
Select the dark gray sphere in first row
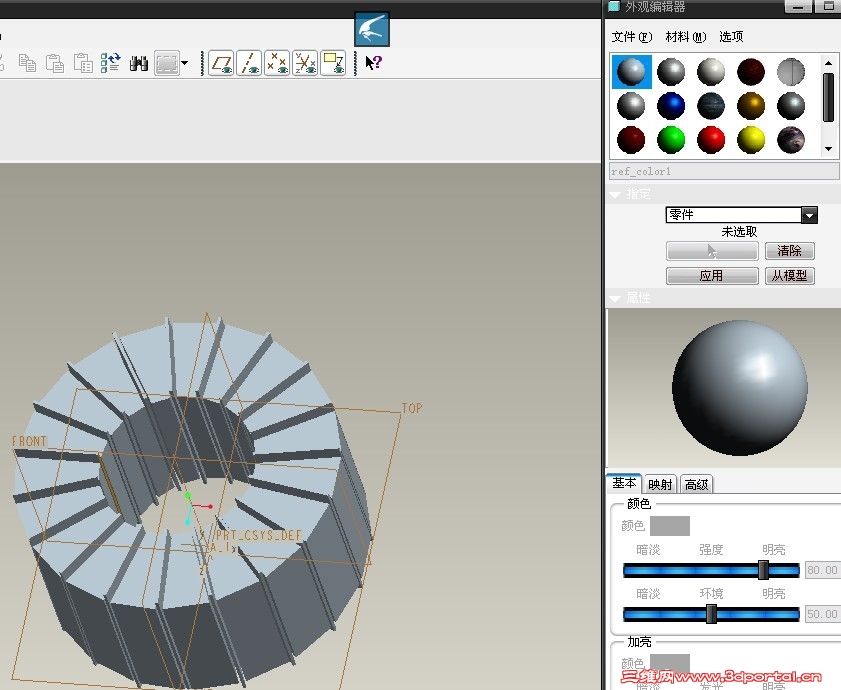[x=671, y=72]
